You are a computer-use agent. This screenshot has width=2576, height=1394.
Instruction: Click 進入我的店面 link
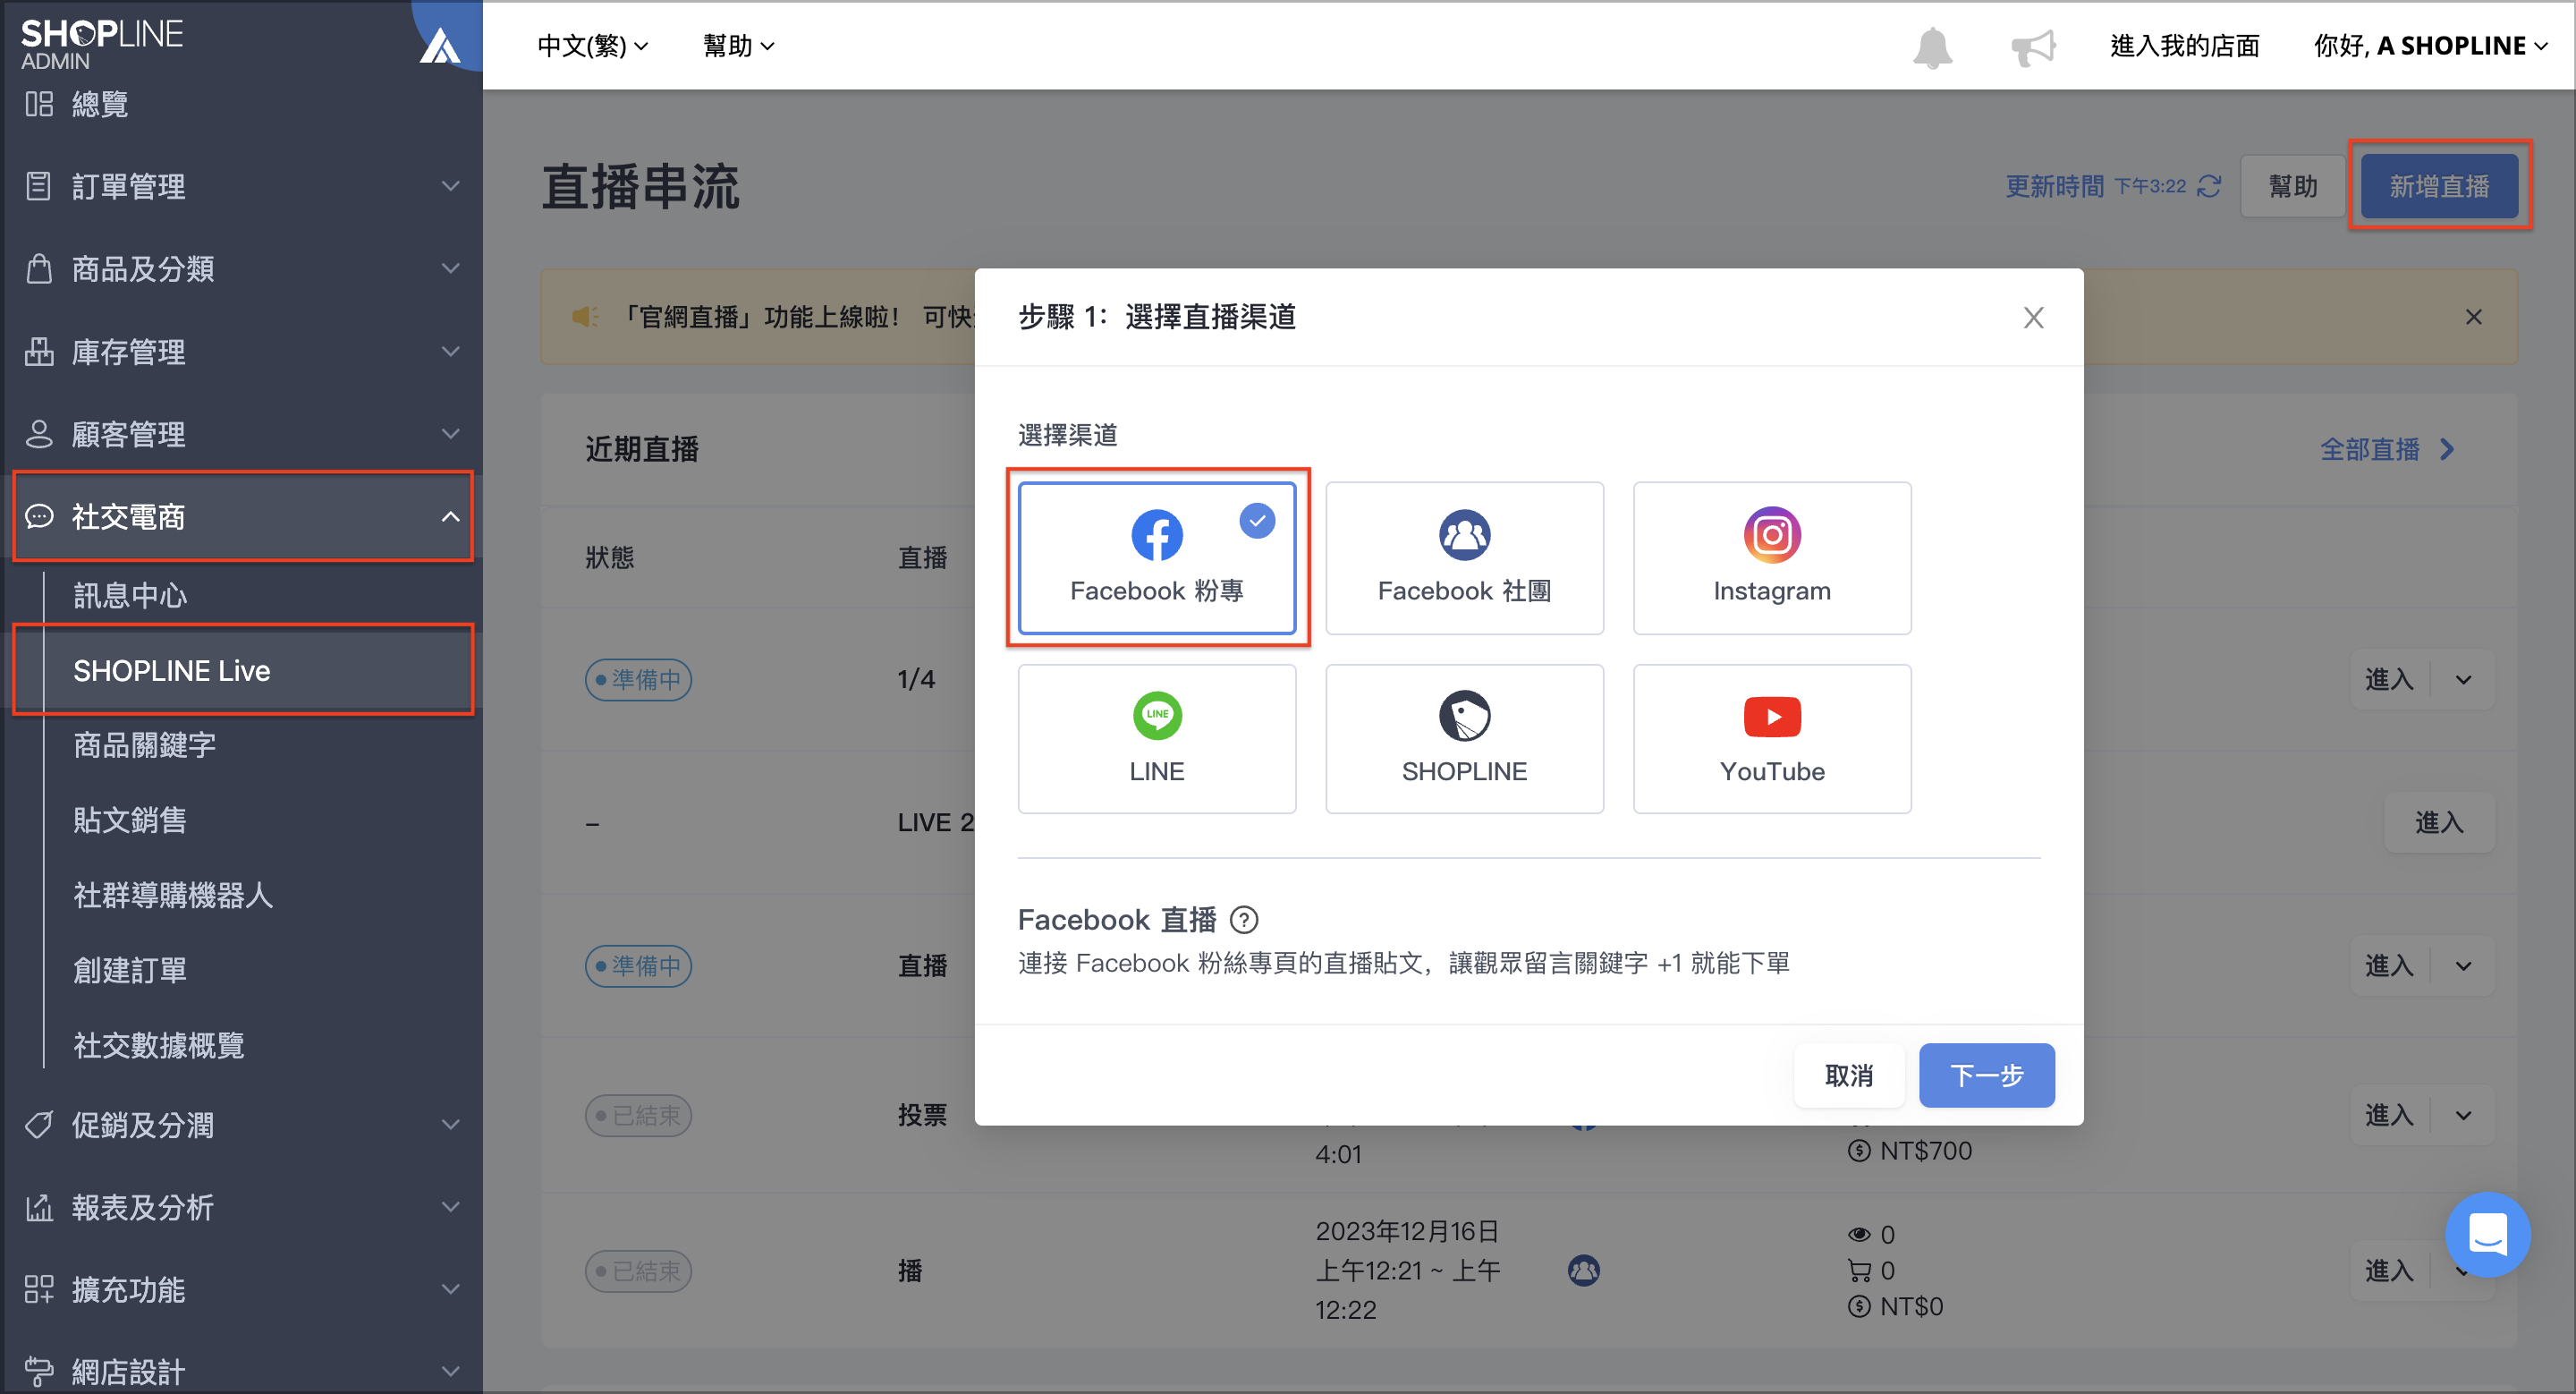[2184, 46]
